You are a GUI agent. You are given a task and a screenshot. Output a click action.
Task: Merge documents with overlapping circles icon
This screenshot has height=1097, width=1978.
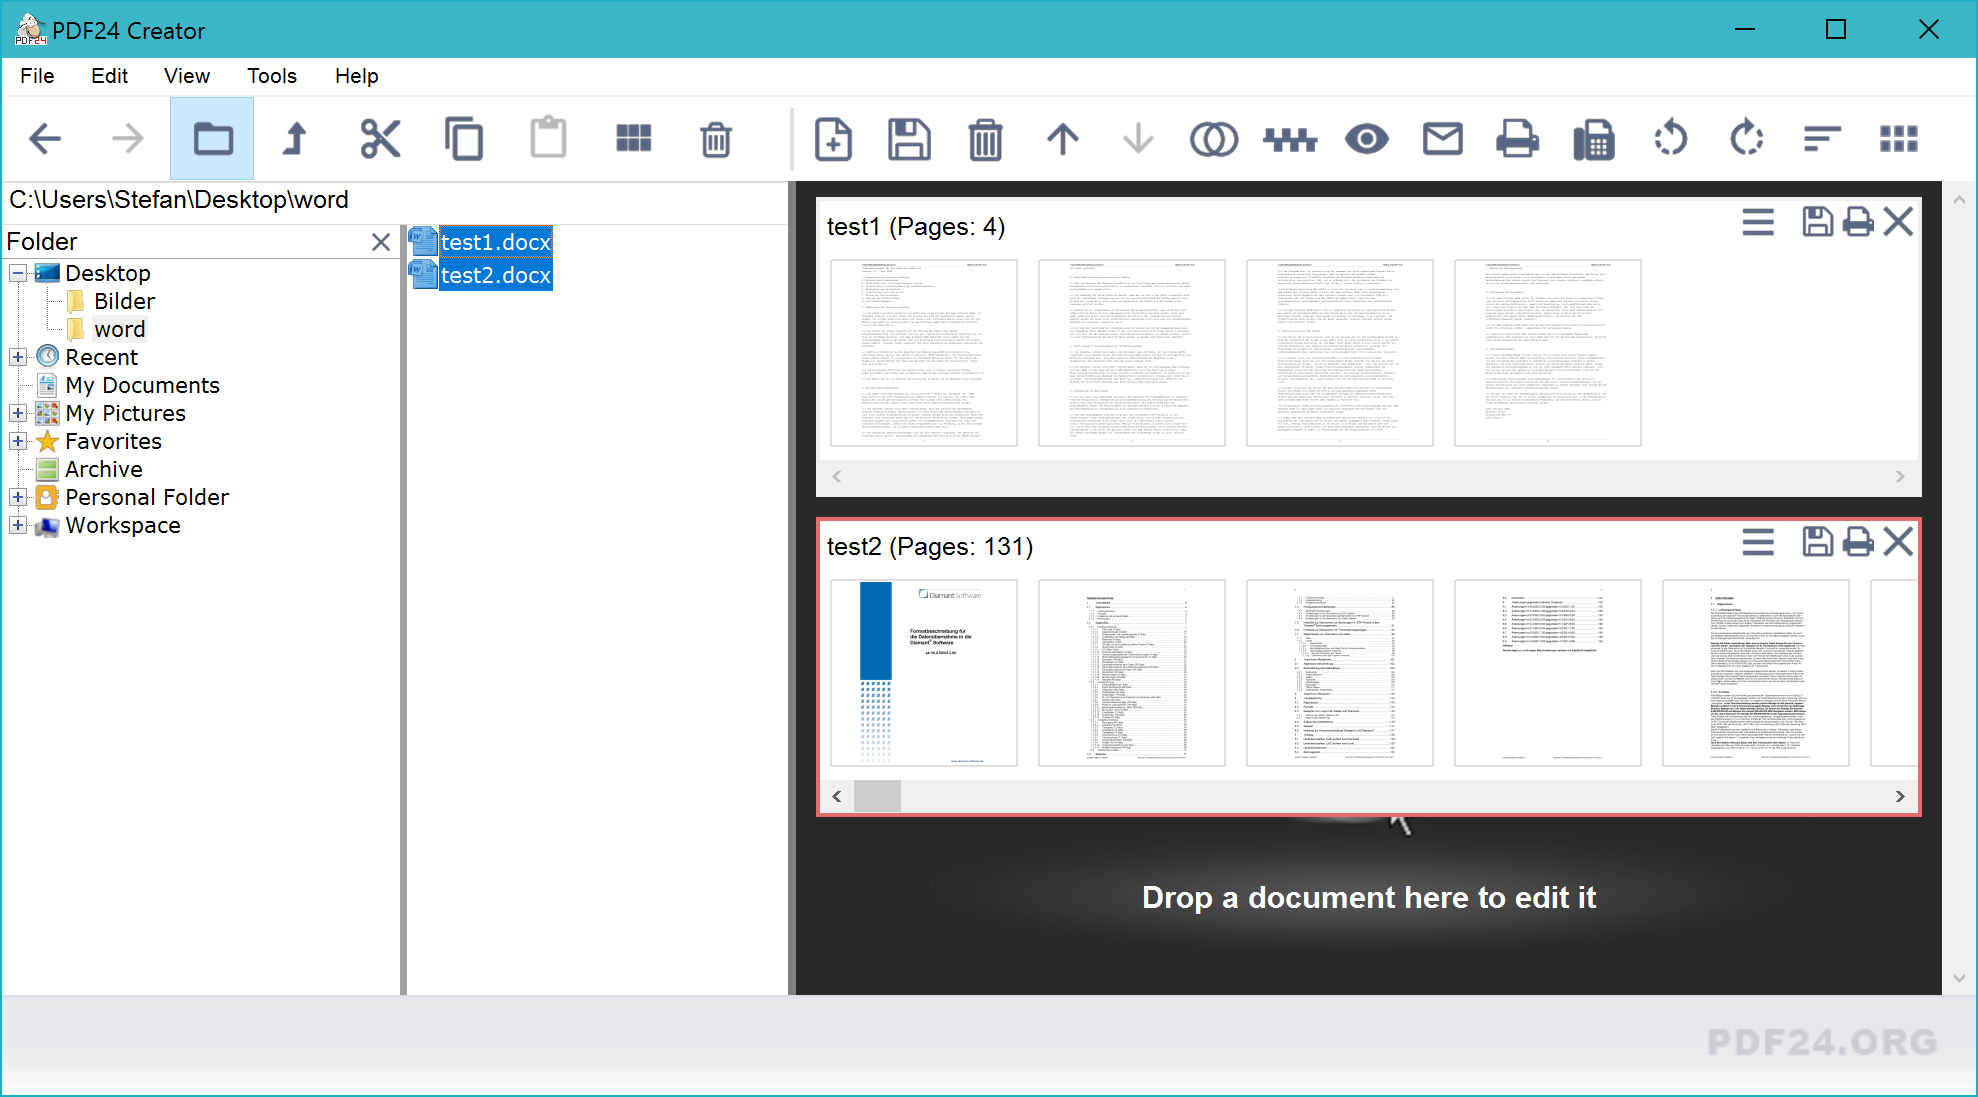(x=1214, y=139)
